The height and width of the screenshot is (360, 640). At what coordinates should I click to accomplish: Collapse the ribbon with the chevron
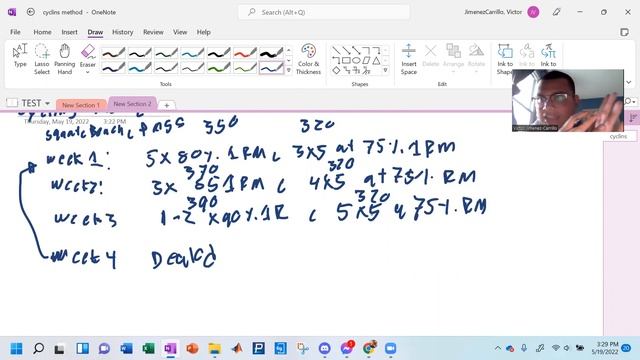pyautogui.click(x=629, y=82)
